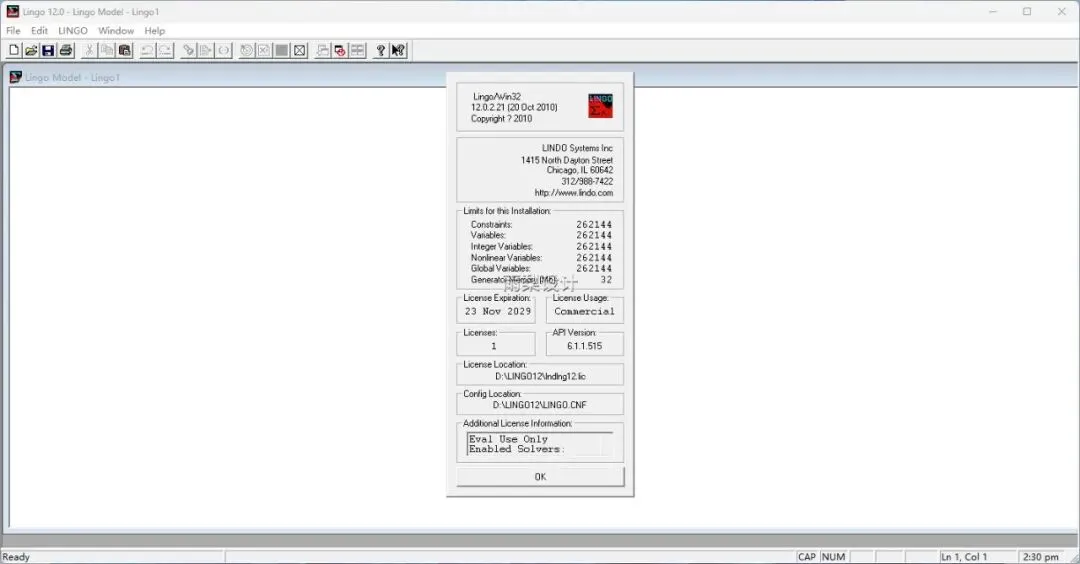Open Options via the crossed-box toolbar icon
The image size is (1080, 564).
pos(300,50)
